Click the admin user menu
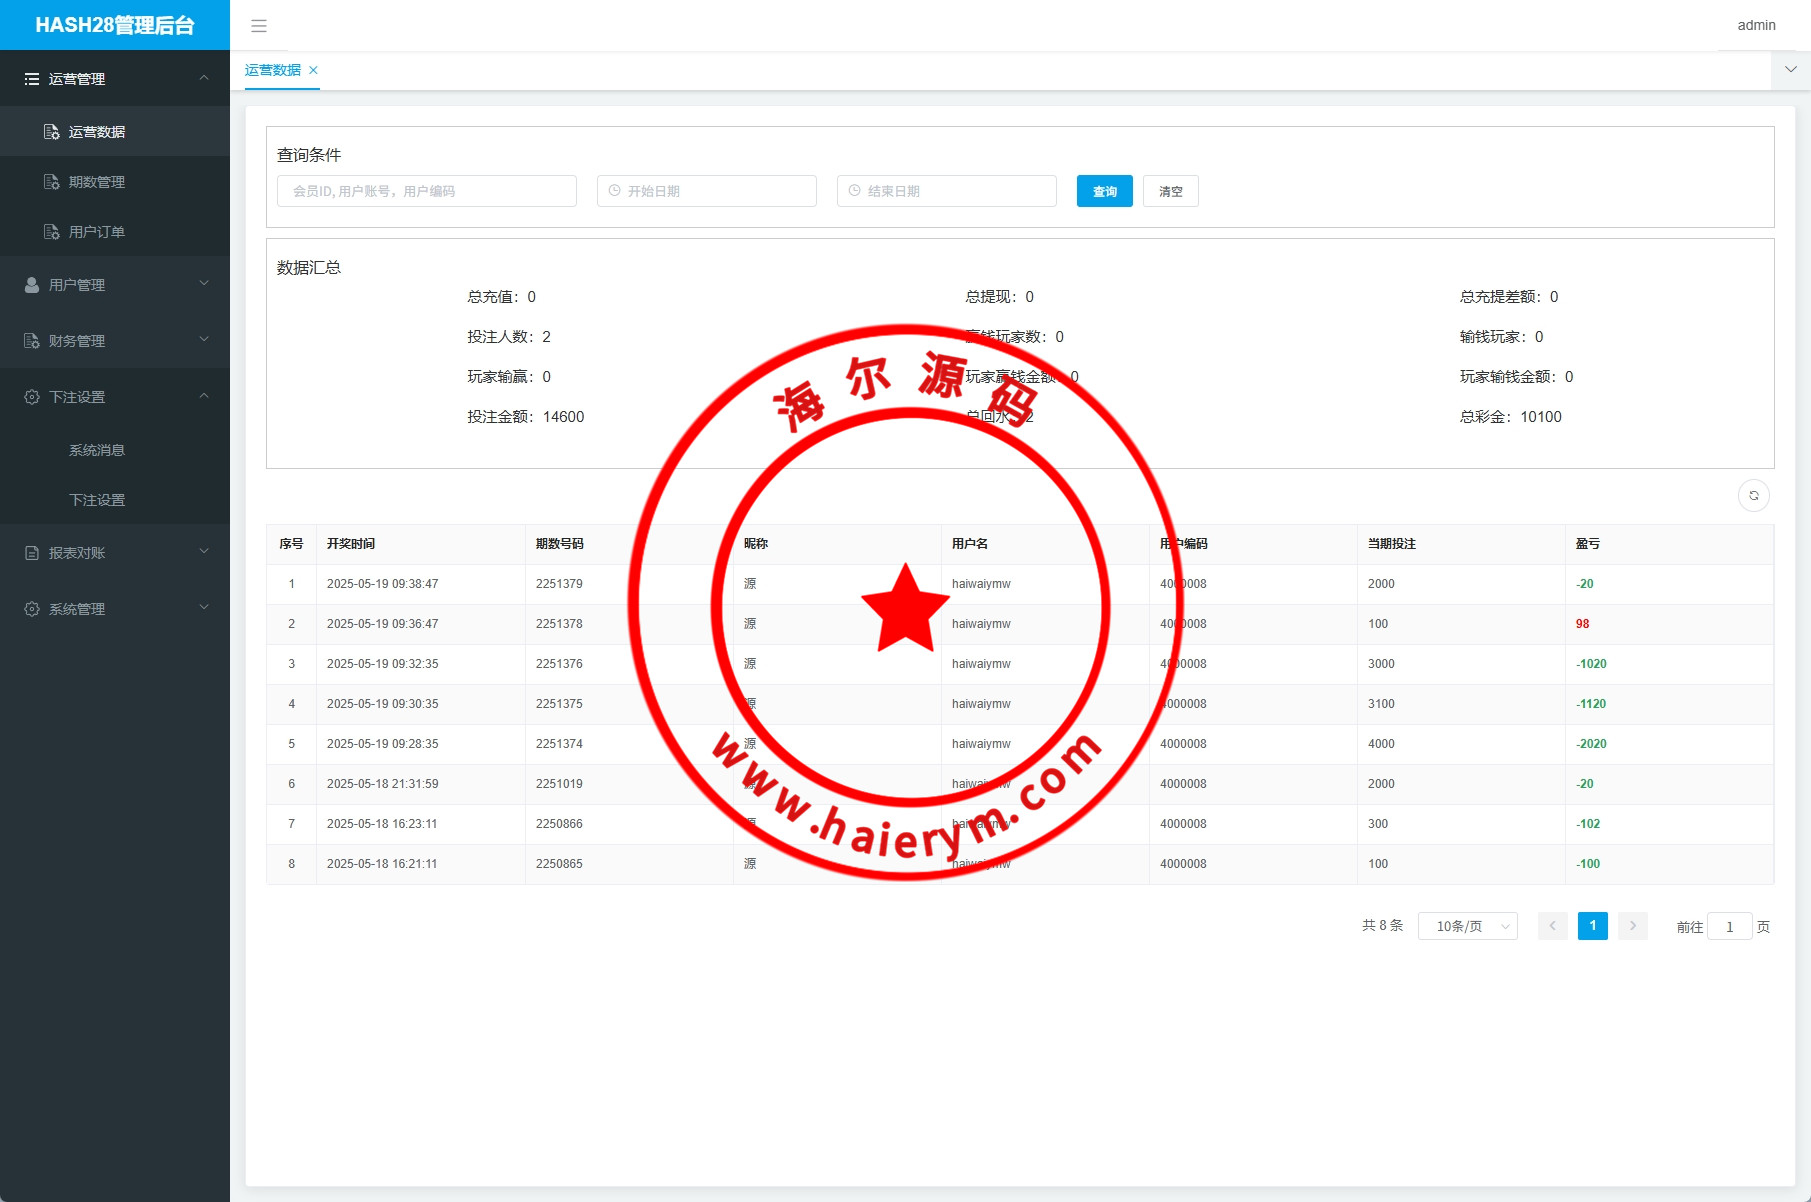This screenshot has height=1202, width=1811. coord(1756,26)
